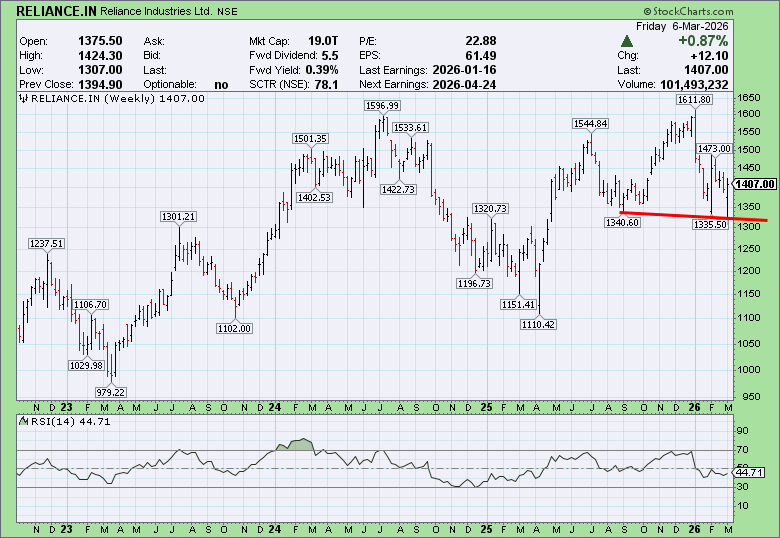
Task: Click the Mkt Cap value 19.0T
Action: [323, 41]
